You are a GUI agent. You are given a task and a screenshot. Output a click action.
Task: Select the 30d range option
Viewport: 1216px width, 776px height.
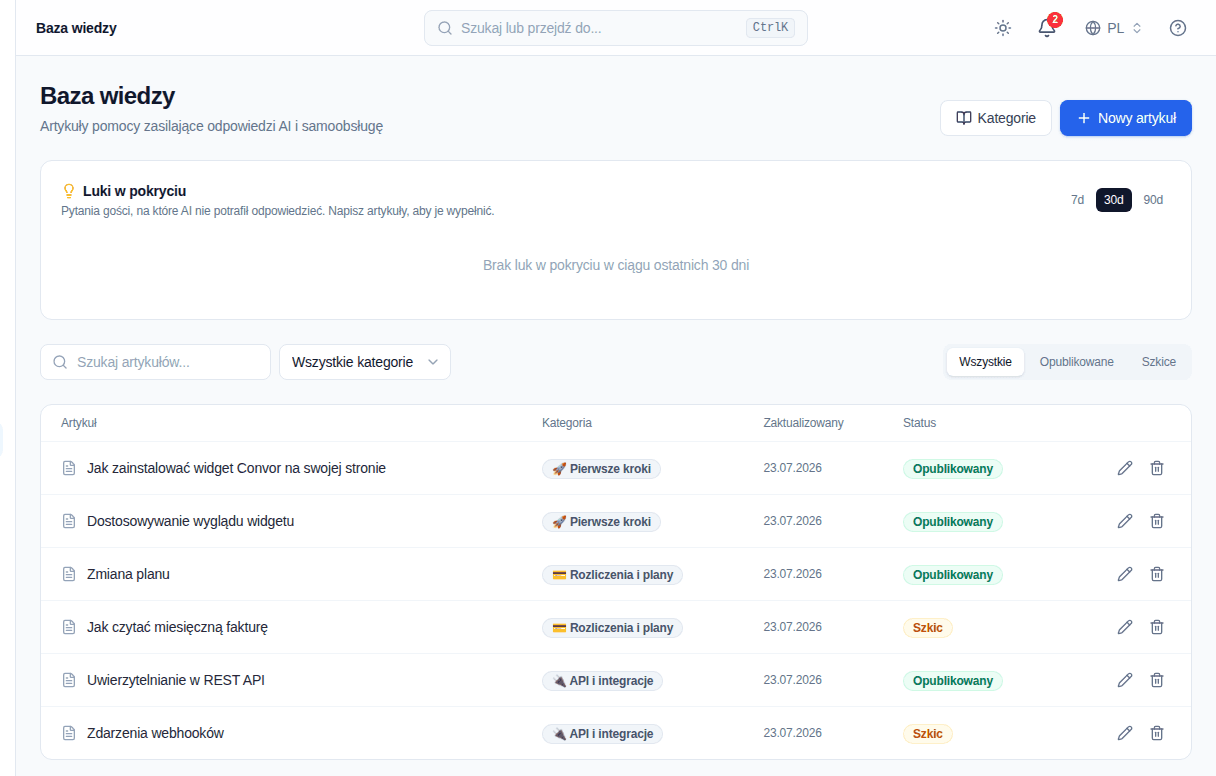pyautogui.click(x=1114, y=200)
